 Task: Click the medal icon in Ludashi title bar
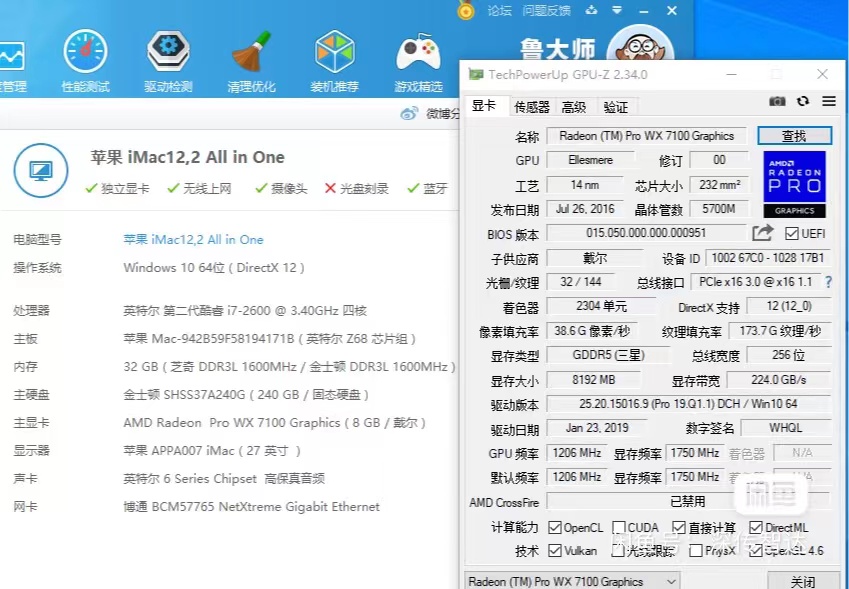click(x=466, y=10)
